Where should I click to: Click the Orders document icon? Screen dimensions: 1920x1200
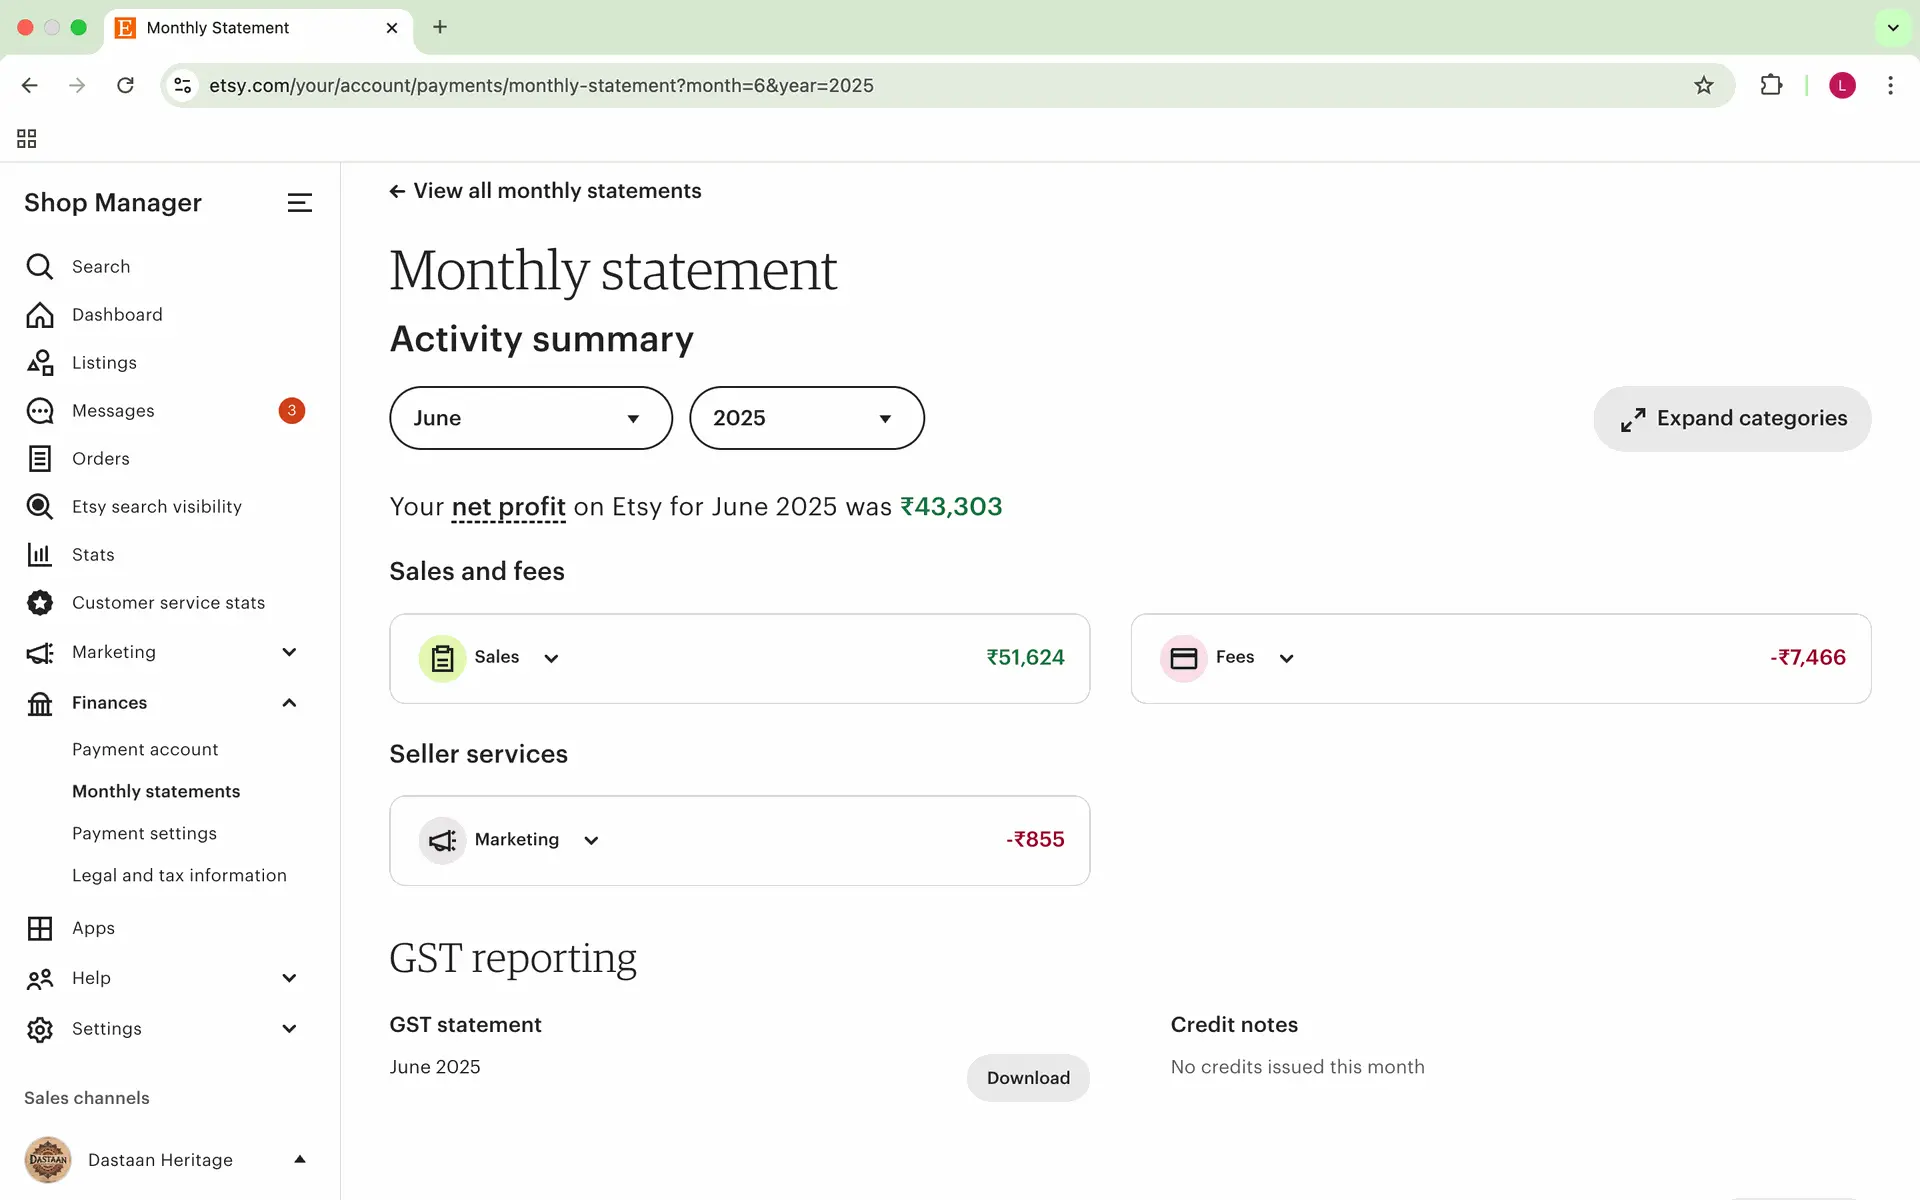click(39, 458)
